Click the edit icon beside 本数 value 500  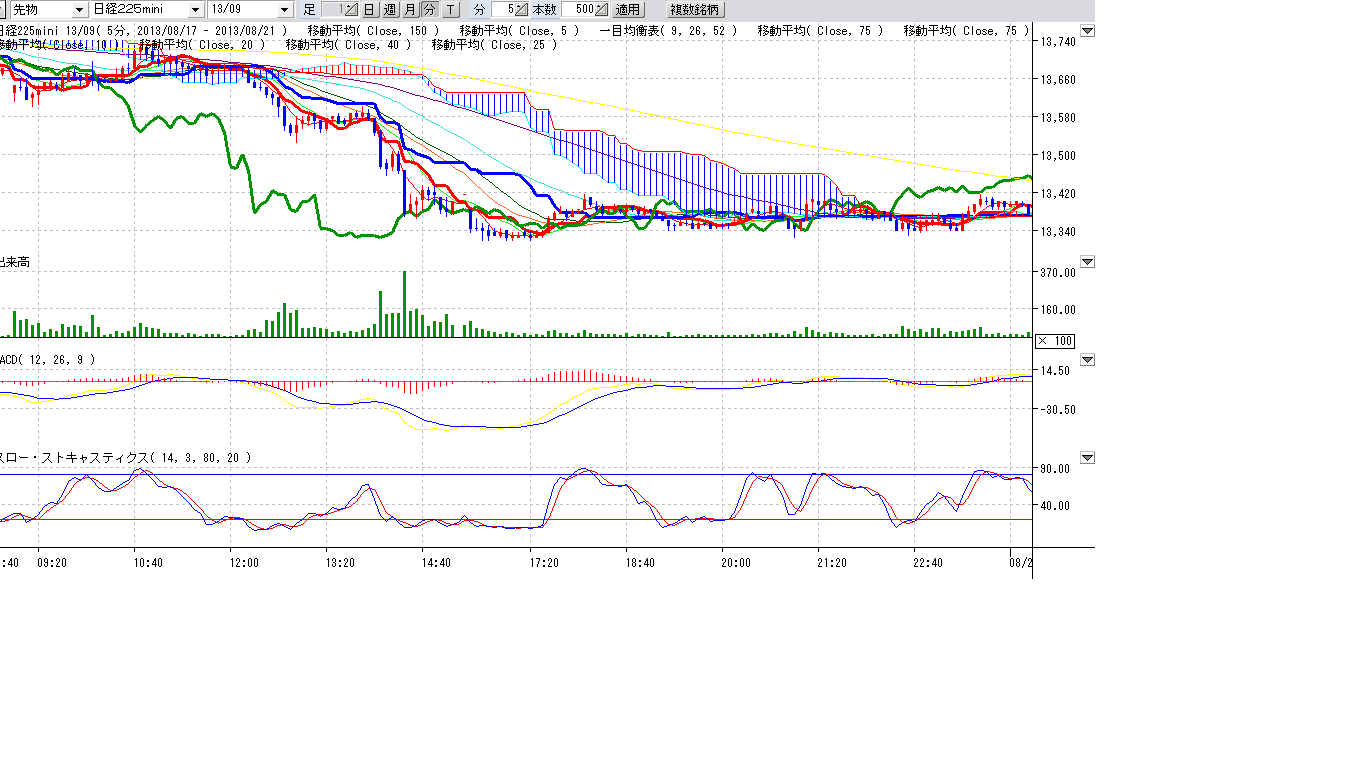pyautogui.click(x=600, y=10)
